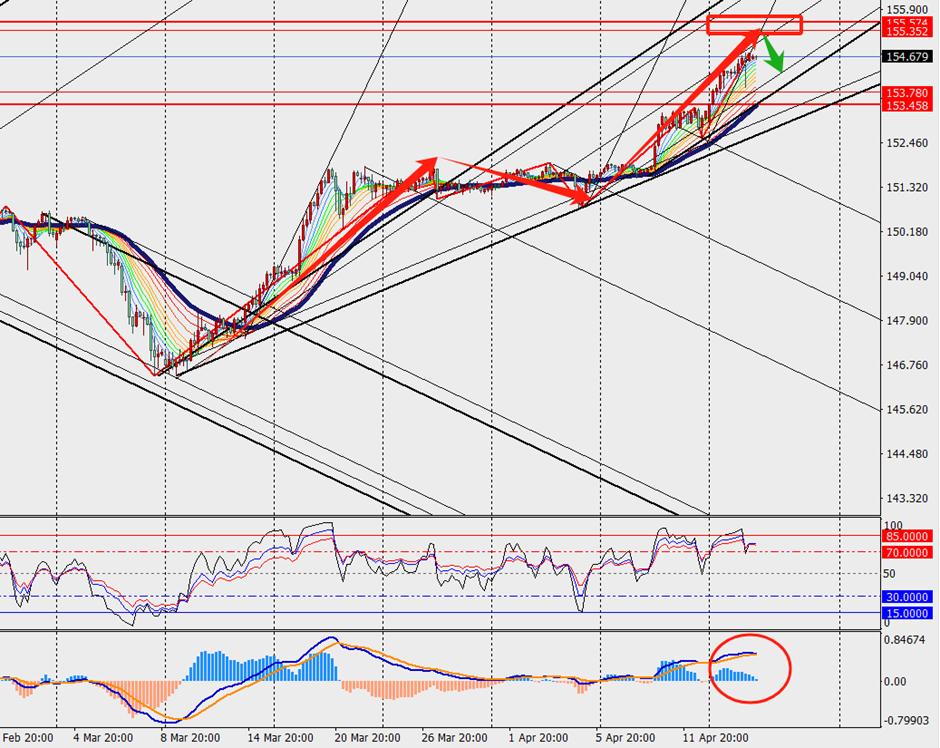Click the 147.900 price axis label

(x=907, y=321)
